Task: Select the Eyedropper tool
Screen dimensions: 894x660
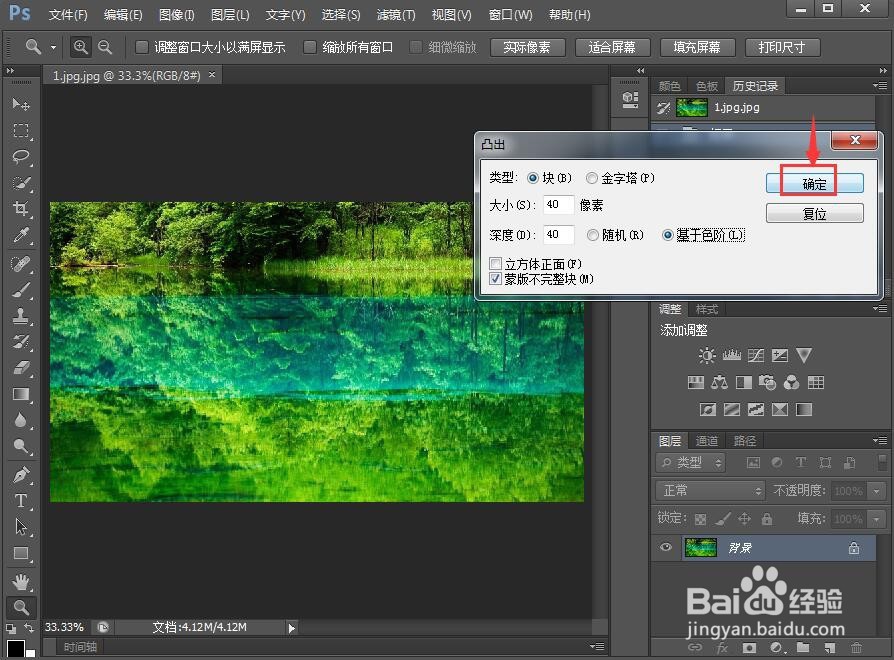Action: pos(21,235)
